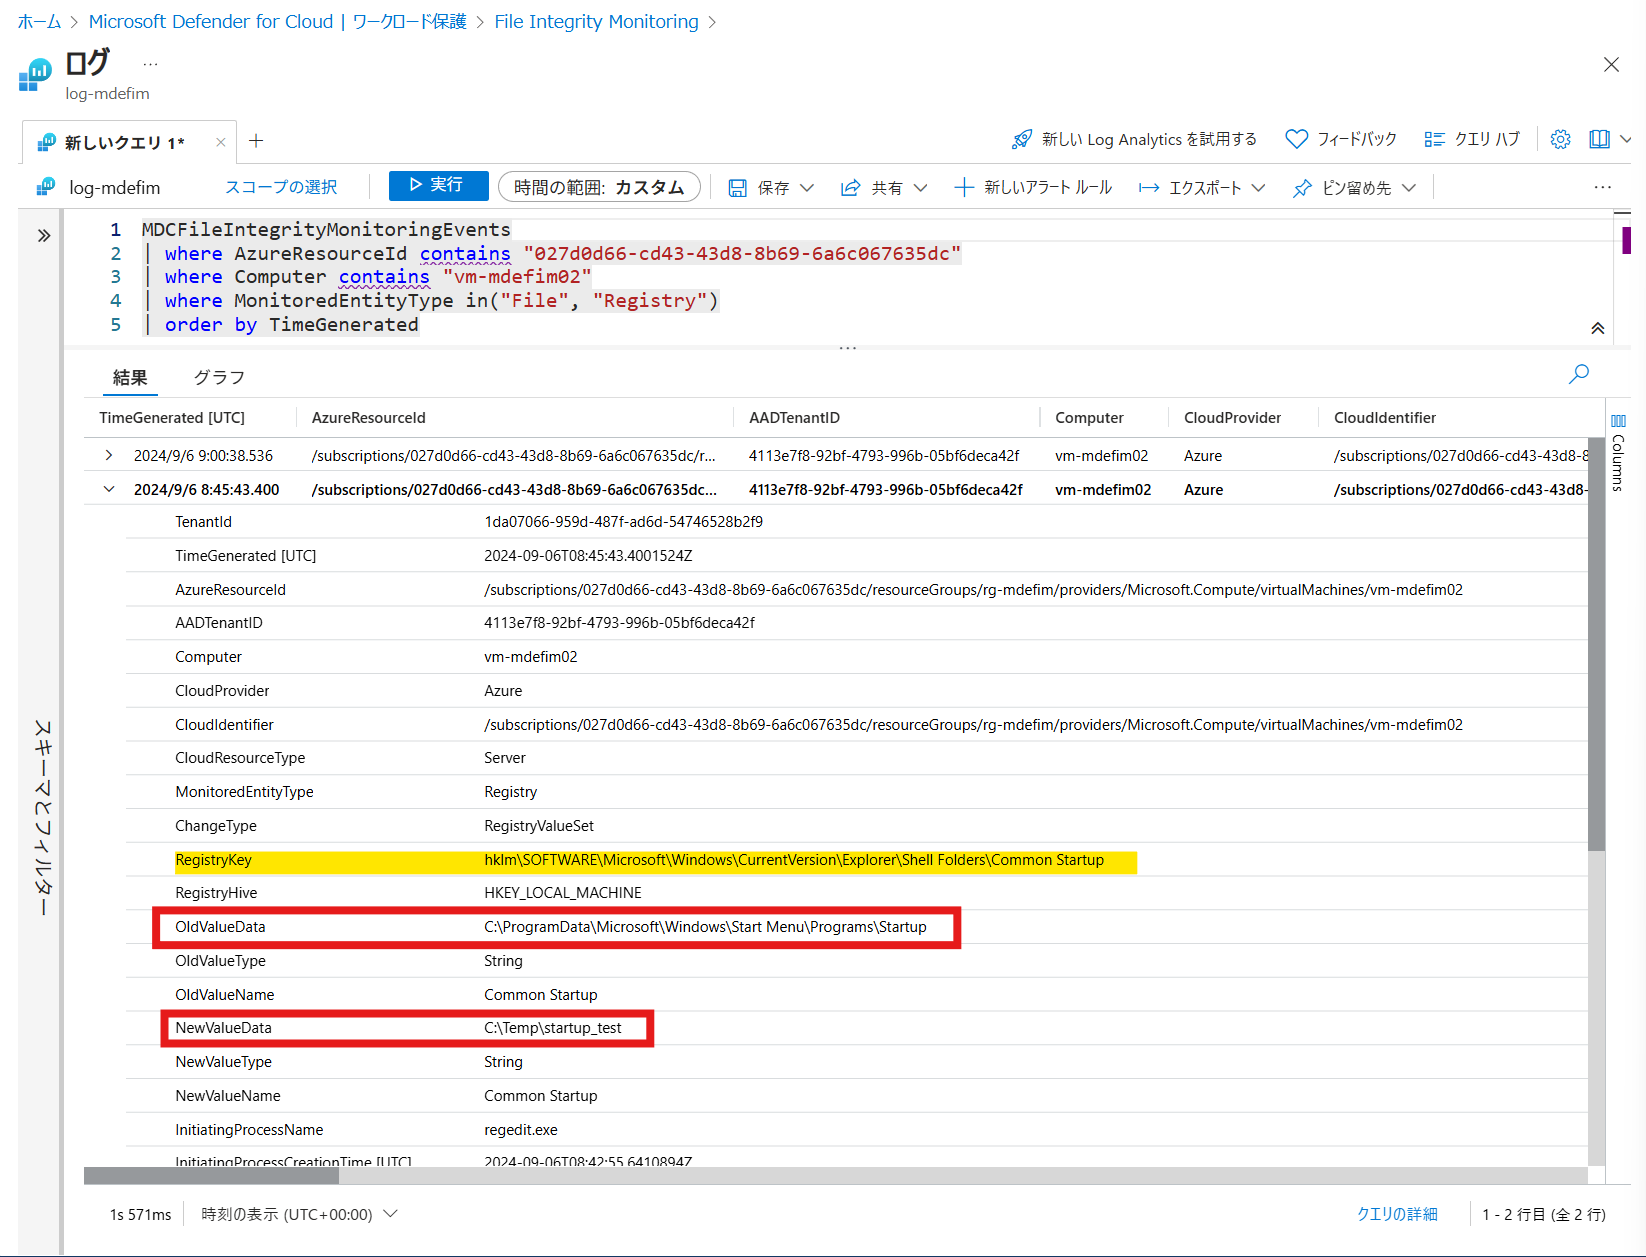Expand the 共有 dropdown chevron
1646x1257 pixels.
920,188
